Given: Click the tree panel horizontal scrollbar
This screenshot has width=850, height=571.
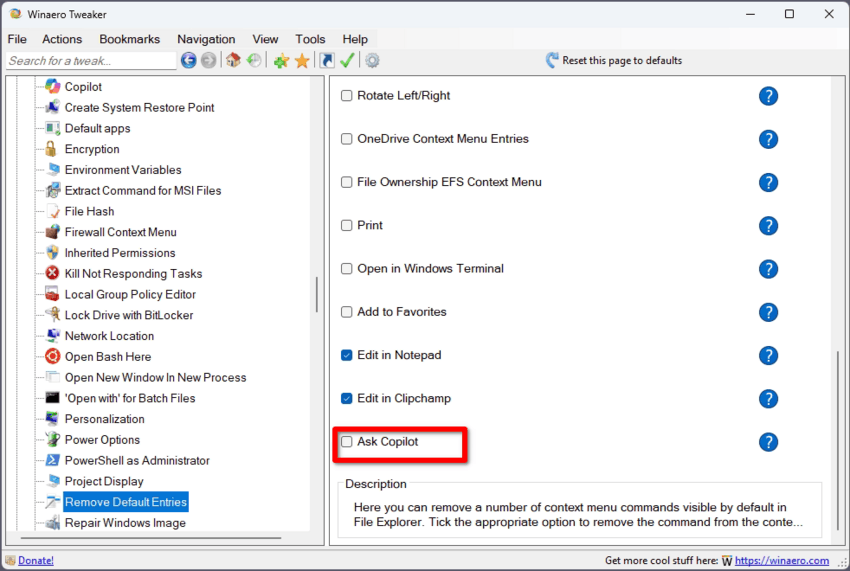Looking at the screenshot, I should pyautogui.click(x=151, y=538).
